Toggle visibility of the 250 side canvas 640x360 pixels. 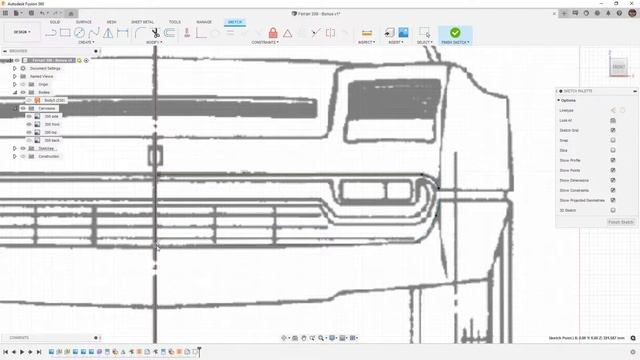pos(29,116)
